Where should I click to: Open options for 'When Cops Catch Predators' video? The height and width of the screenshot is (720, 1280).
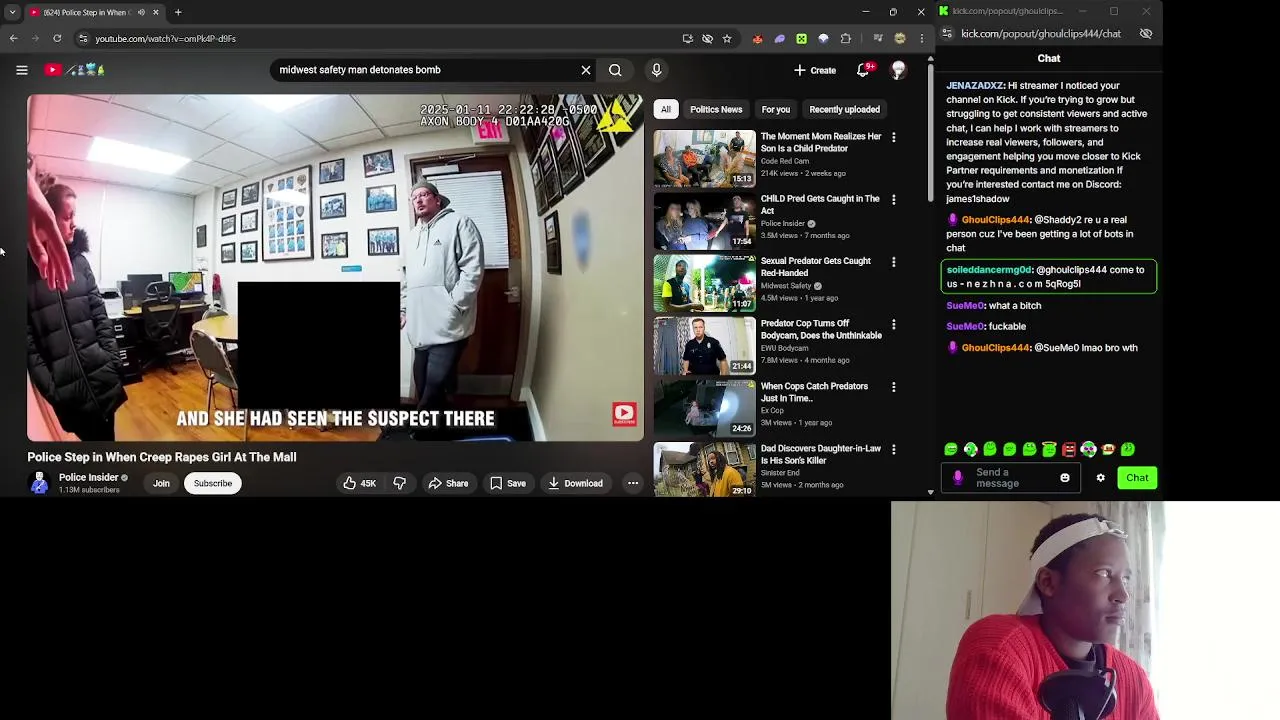coord(894,387)
